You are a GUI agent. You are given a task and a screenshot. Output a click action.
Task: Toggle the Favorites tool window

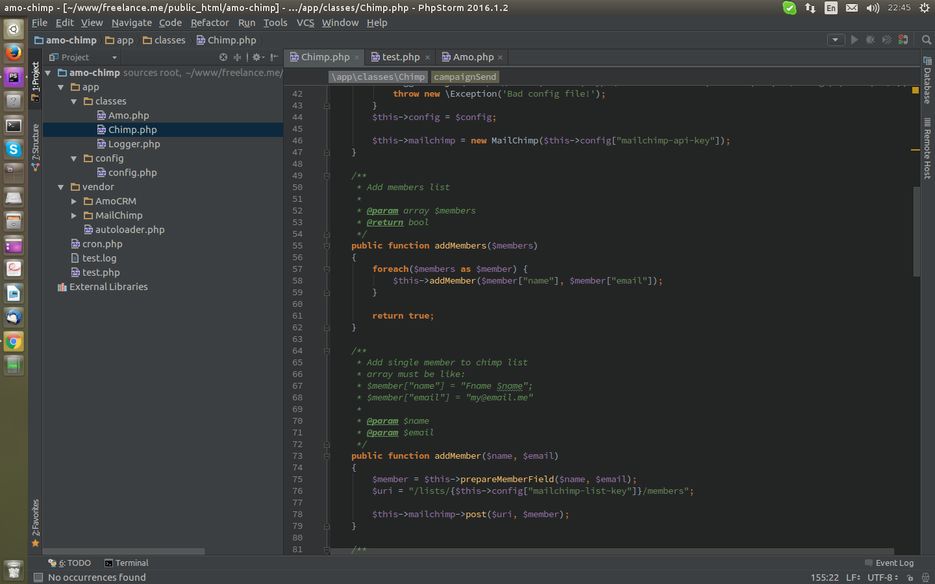[x=35, y=523]
